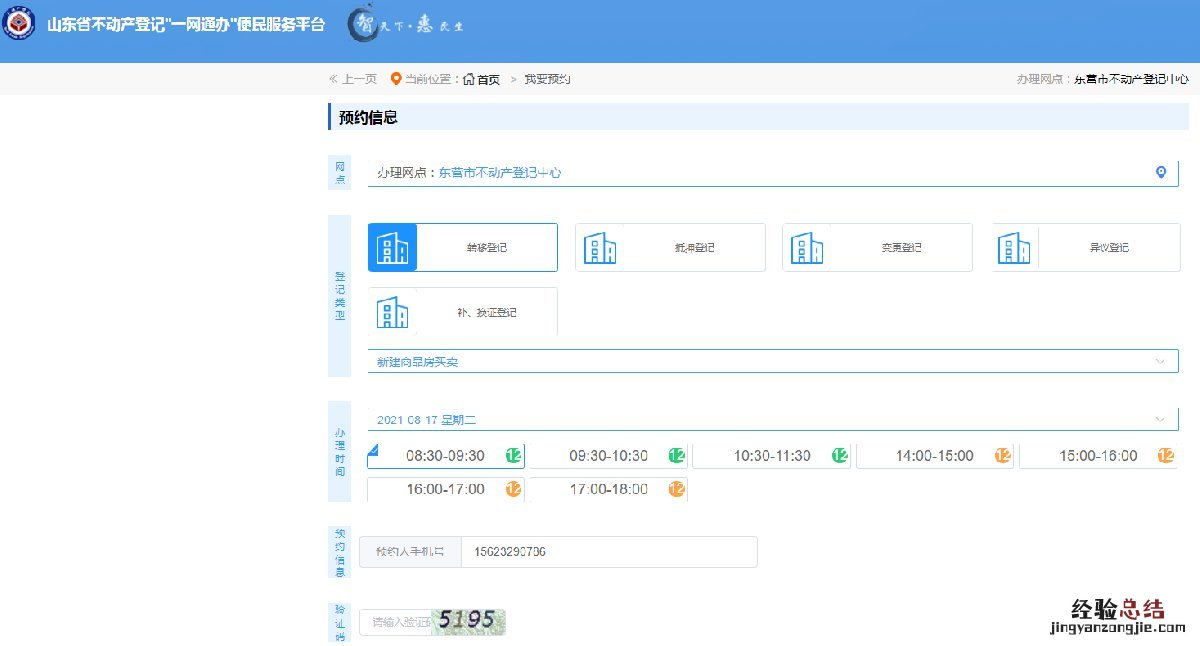Screen dimensions: 1200x646
Task: Go back using the 上一页 link
Action: (353, 79)
